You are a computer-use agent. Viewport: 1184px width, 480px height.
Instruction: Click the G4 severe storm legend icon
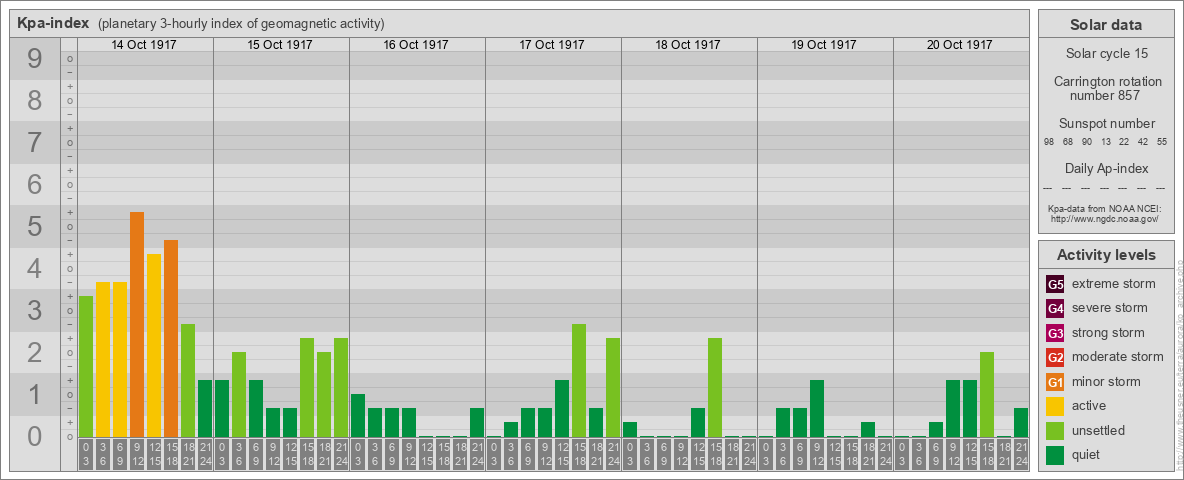[x=1055, y=308]
